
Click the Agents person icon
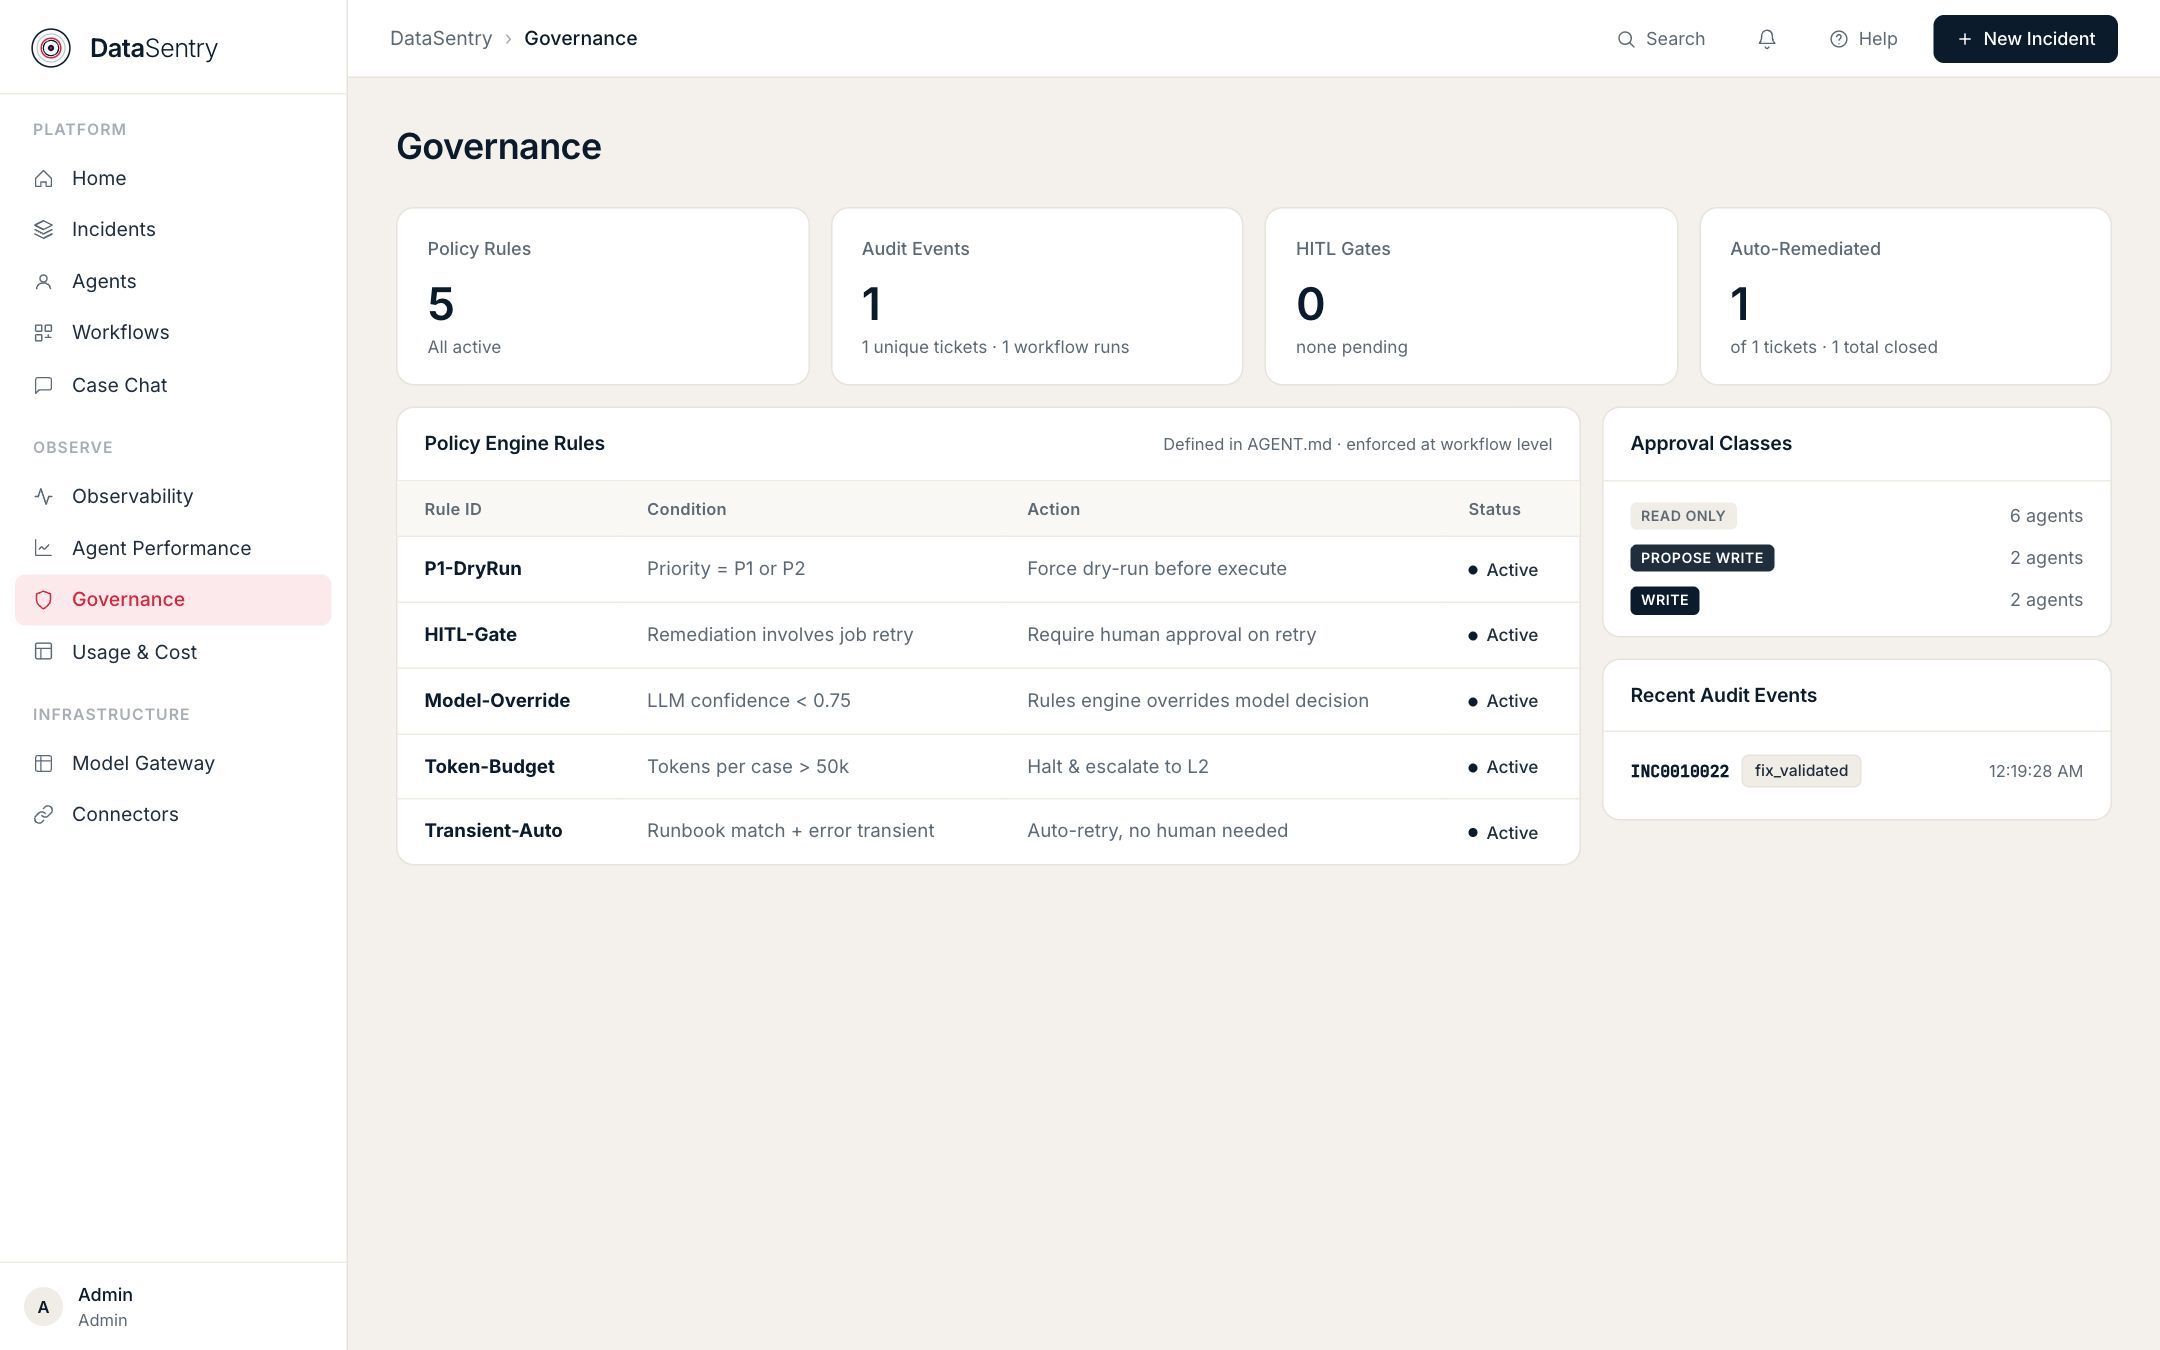point(43,281)
